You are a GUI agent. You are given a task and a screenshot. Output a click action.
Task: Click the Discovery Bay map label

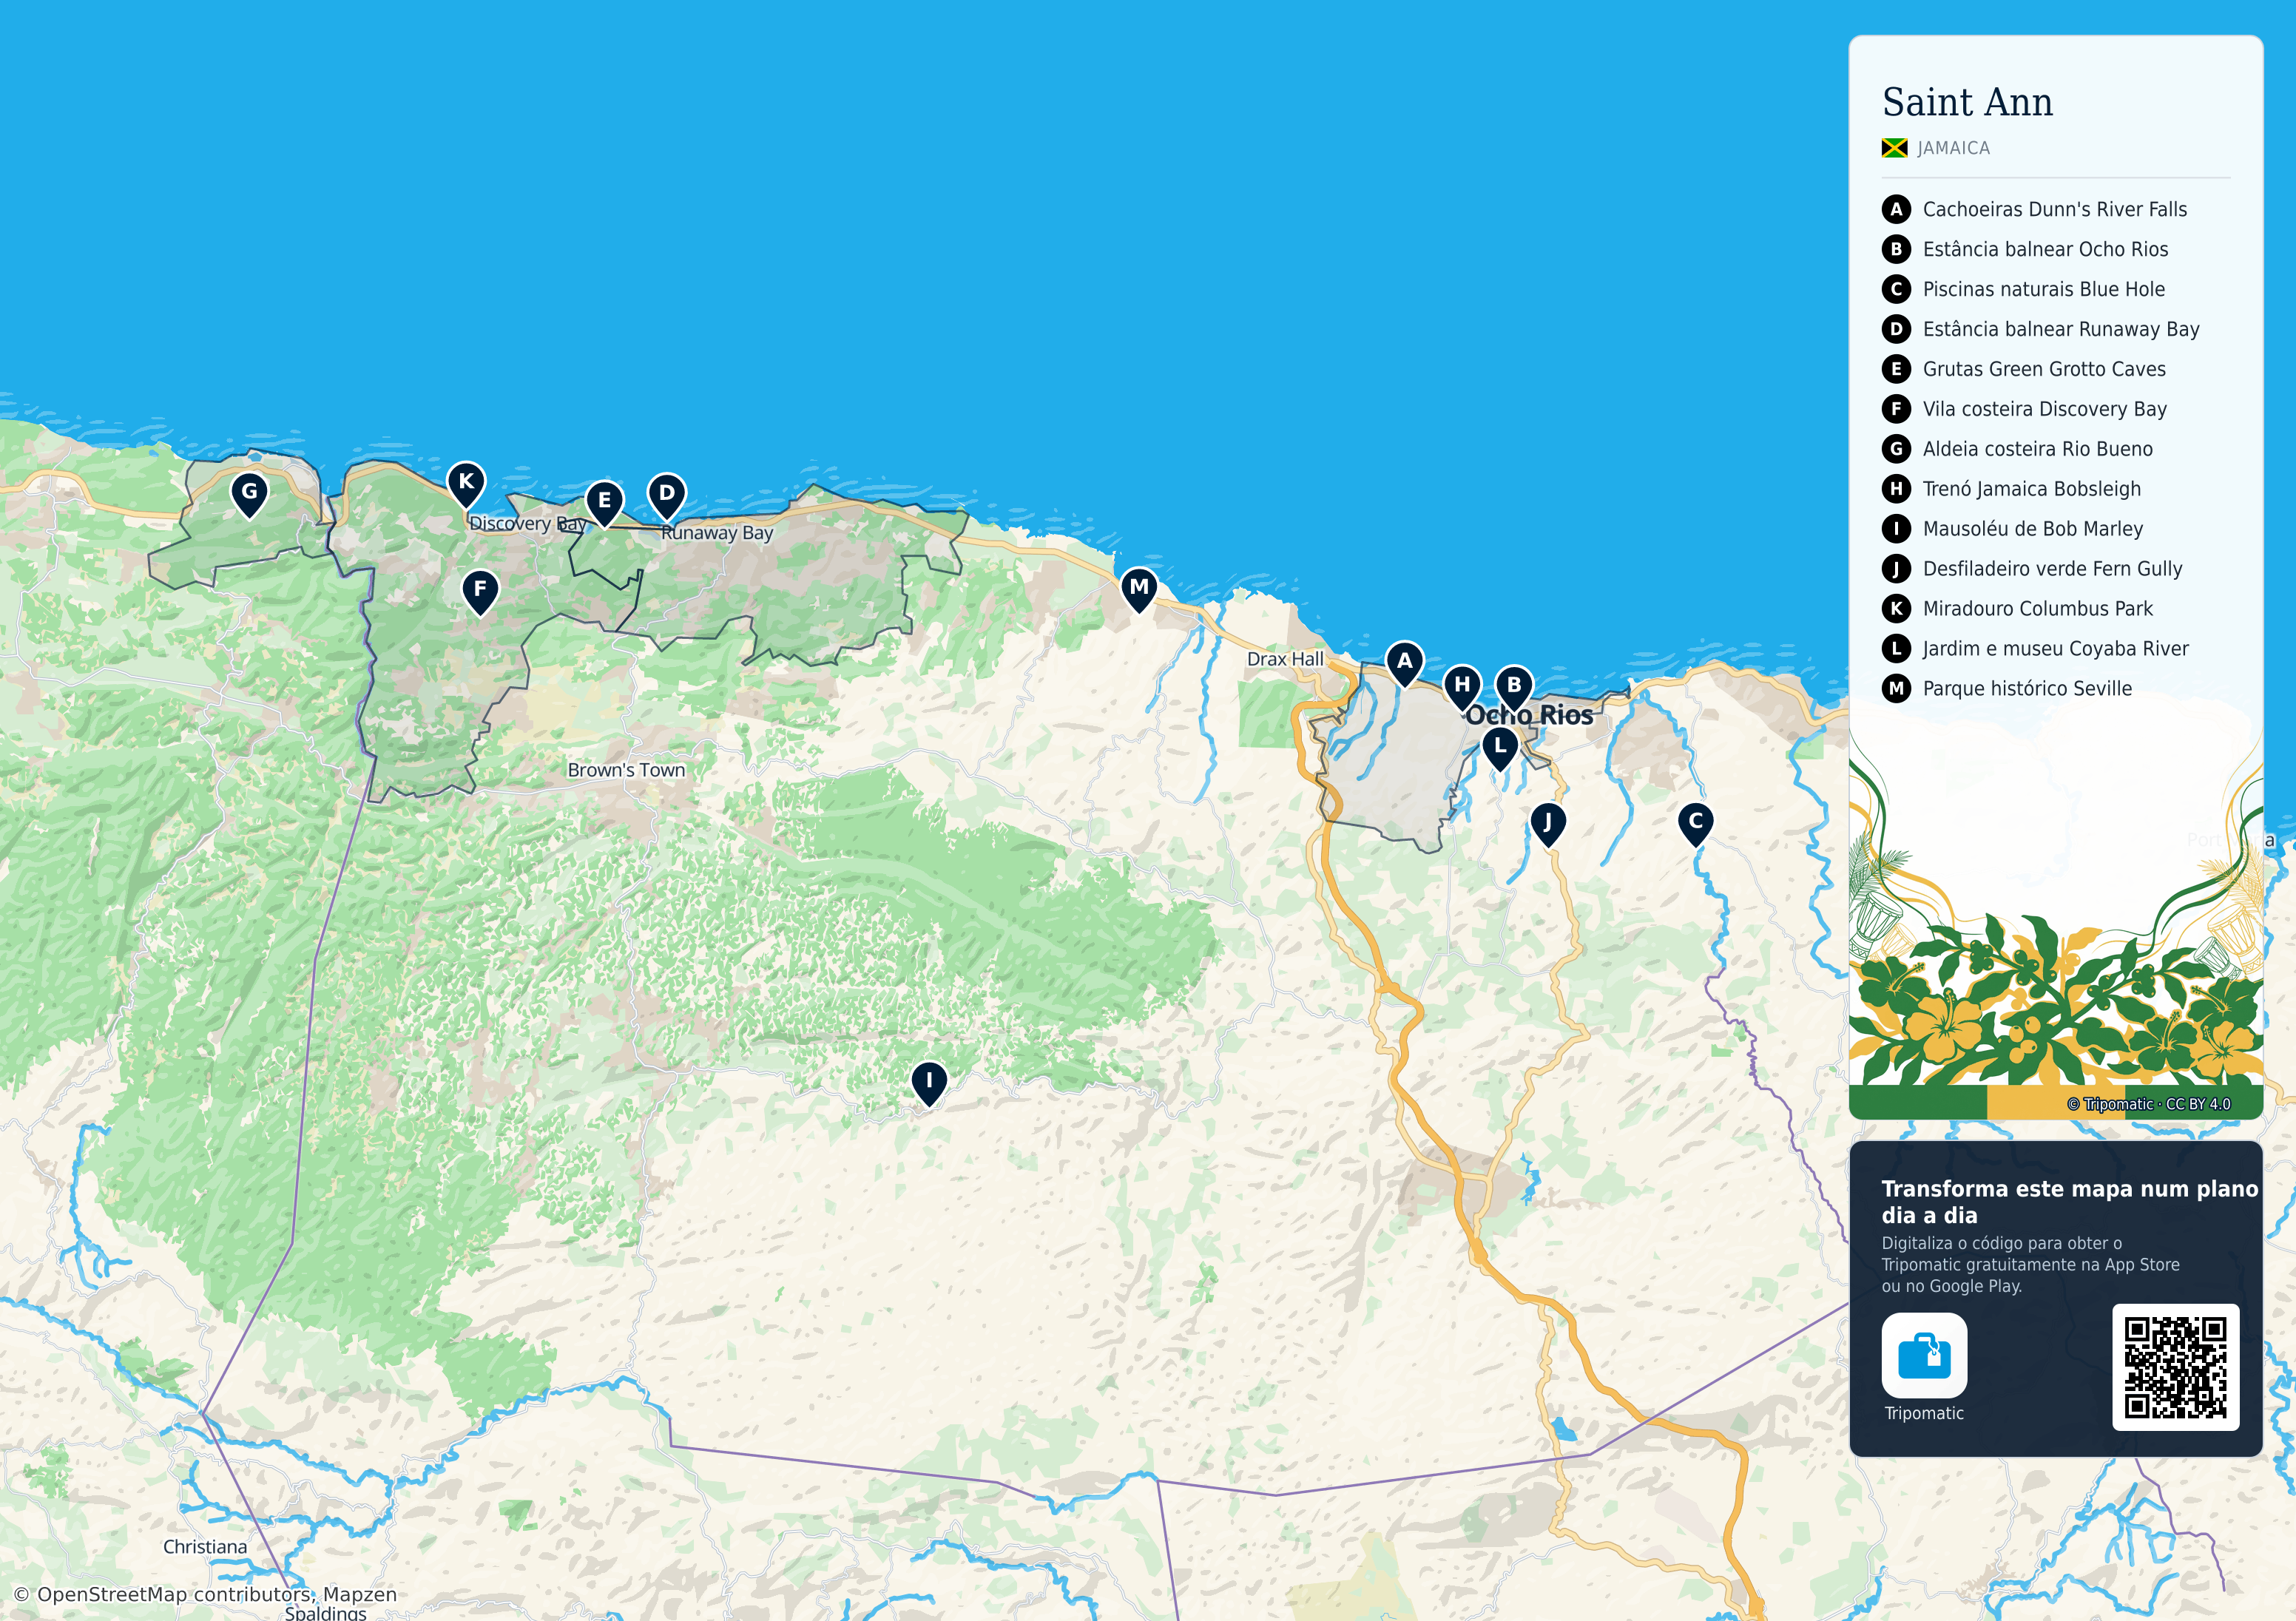click(527, 523)
